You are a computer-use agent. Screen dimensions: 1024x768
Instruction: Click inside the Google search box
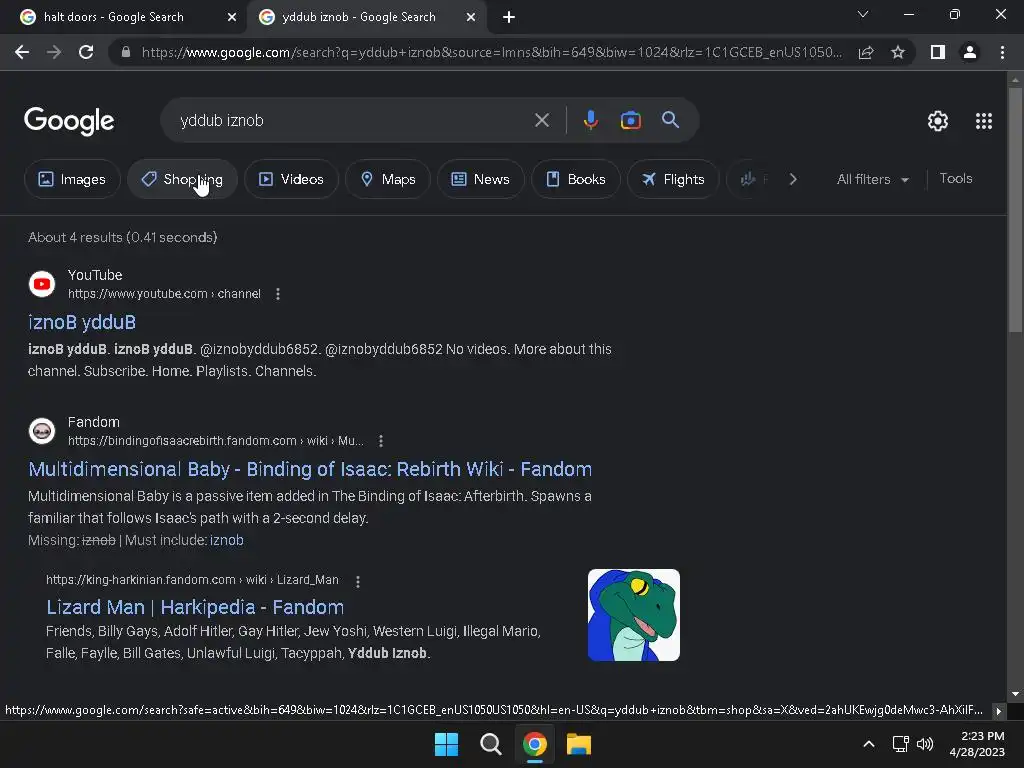(353, 120)
